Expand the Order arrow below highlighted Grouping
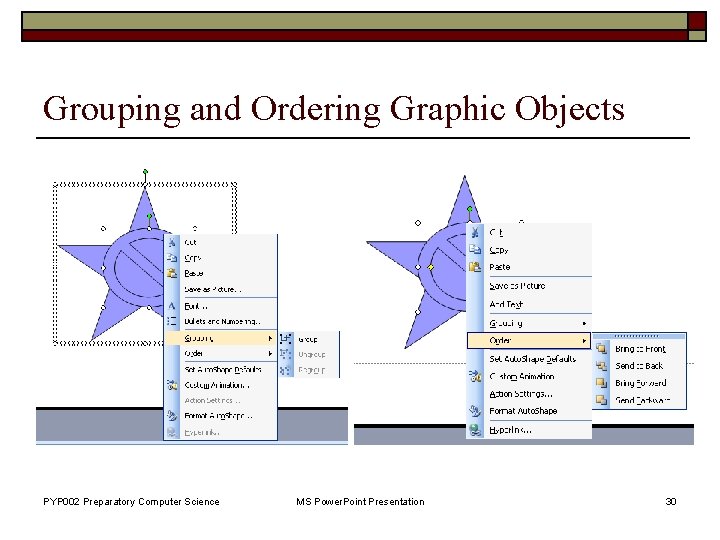Image resolution: width=720 pixels, height=540 pixels. tap(270, 354)
